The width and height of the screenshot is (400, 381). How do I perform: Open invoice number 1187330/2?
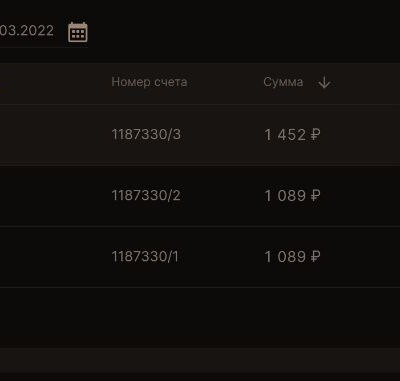click(146, 195)
